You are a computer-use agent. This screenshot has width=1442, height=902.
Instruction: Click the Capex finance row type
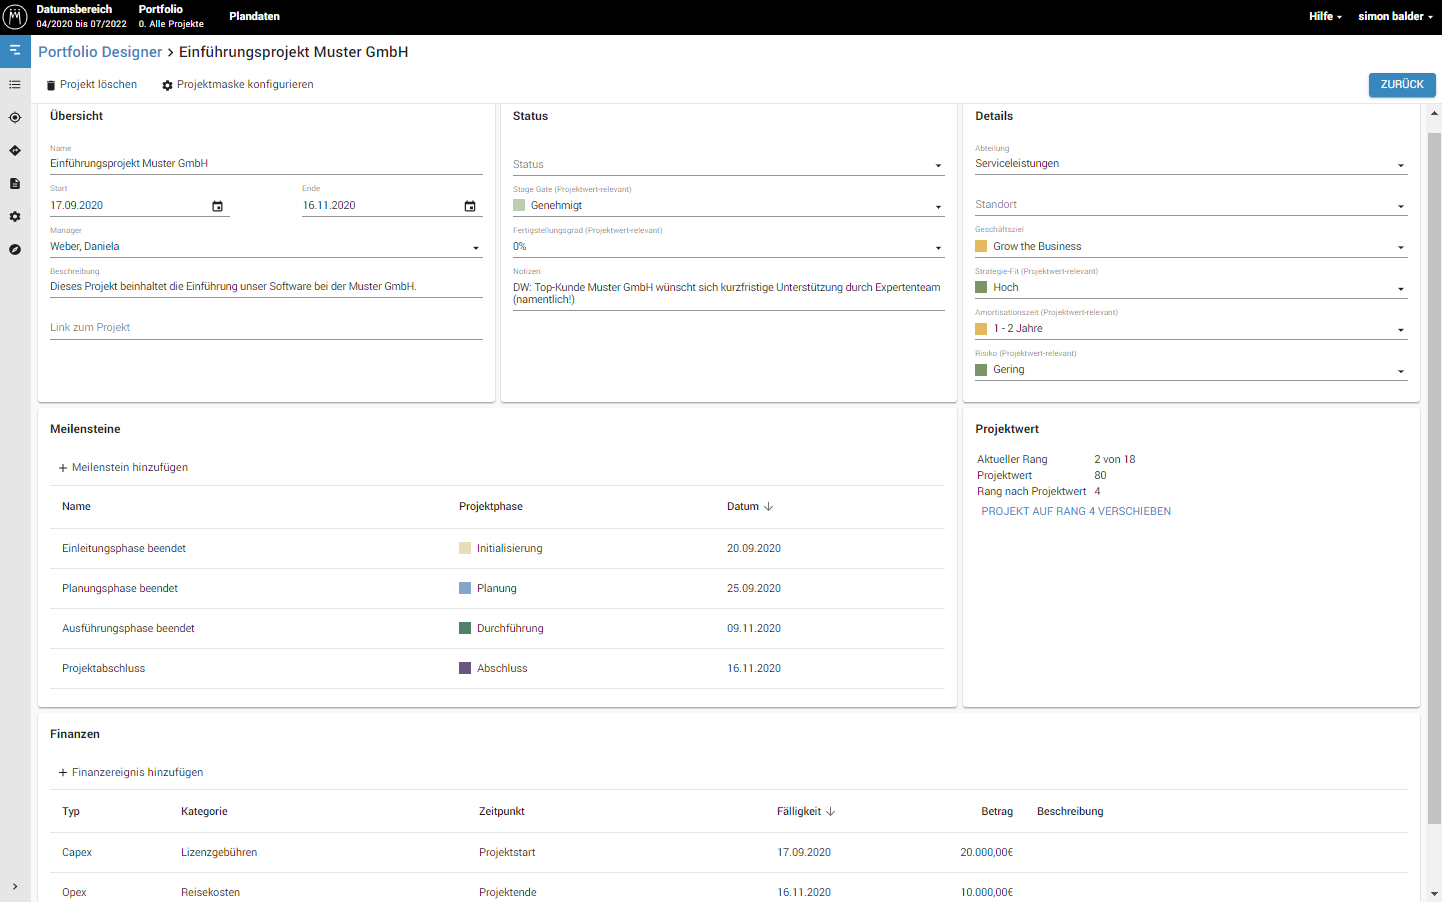77,853
